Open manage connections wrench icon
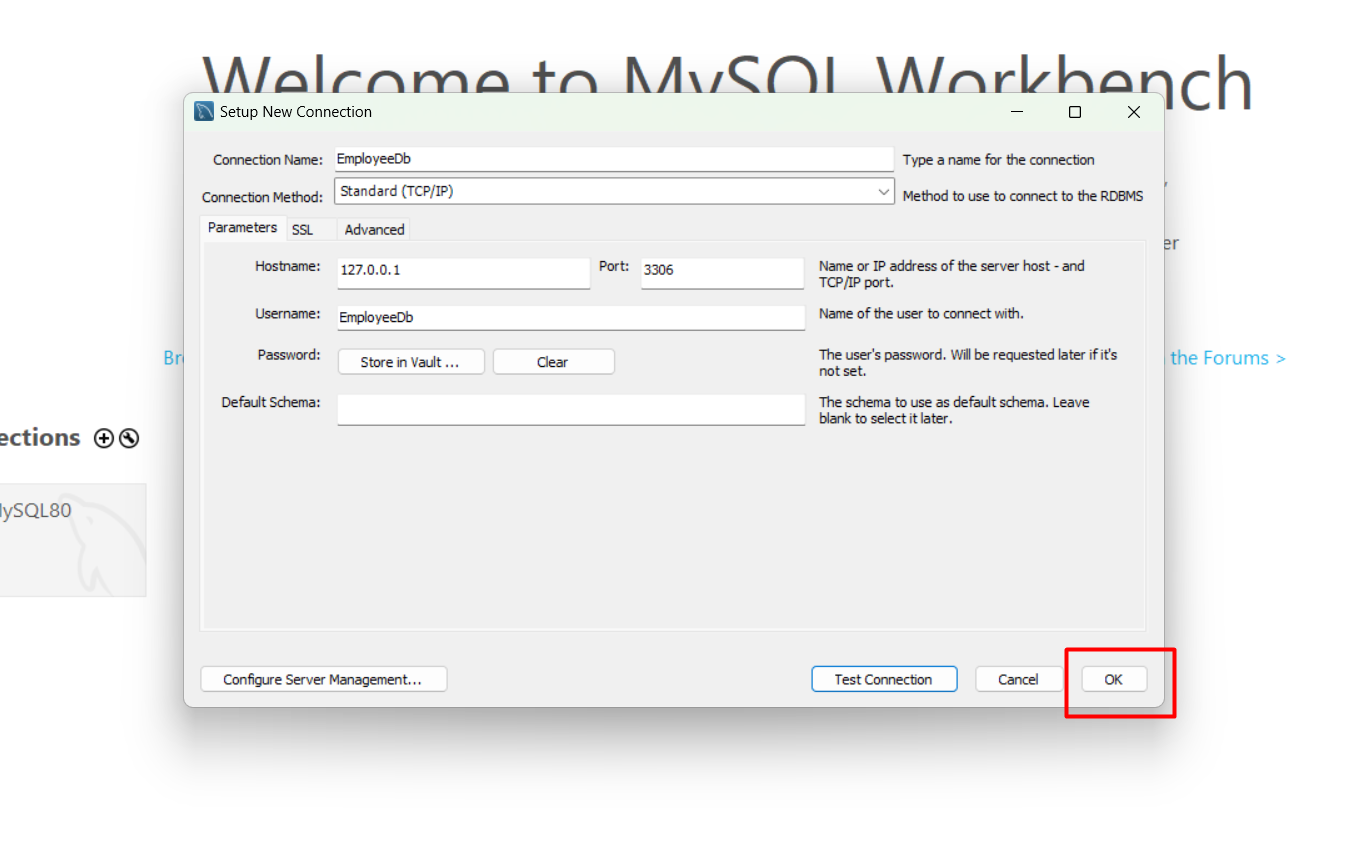Image resolution: width=1368 pixels, height=860 pixels. 129,438
